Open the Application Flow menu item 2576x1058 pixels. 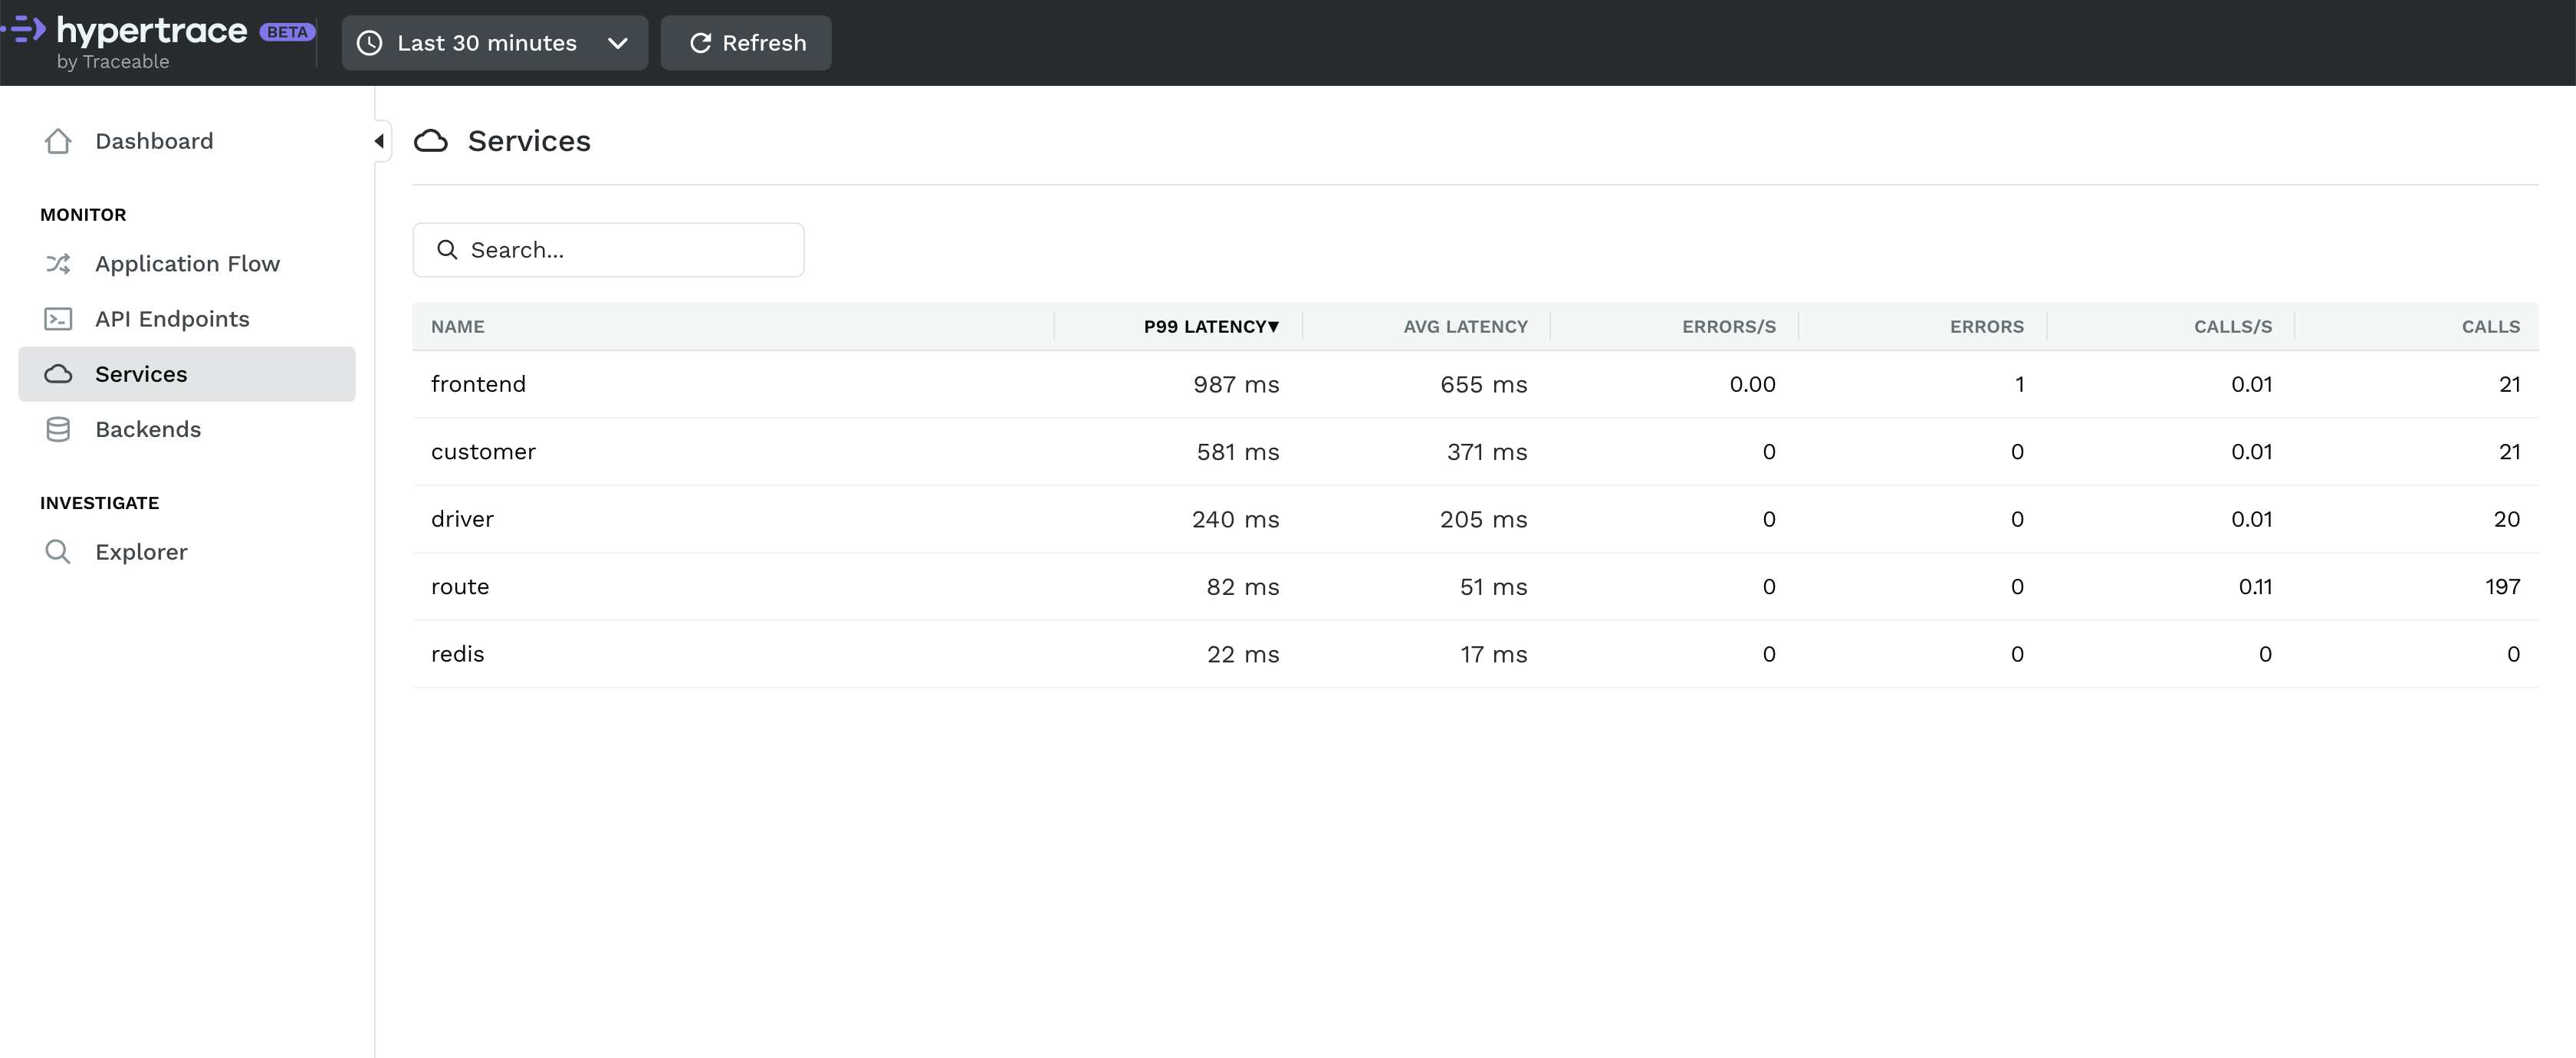pyautogui.click(x=187, y=264)
